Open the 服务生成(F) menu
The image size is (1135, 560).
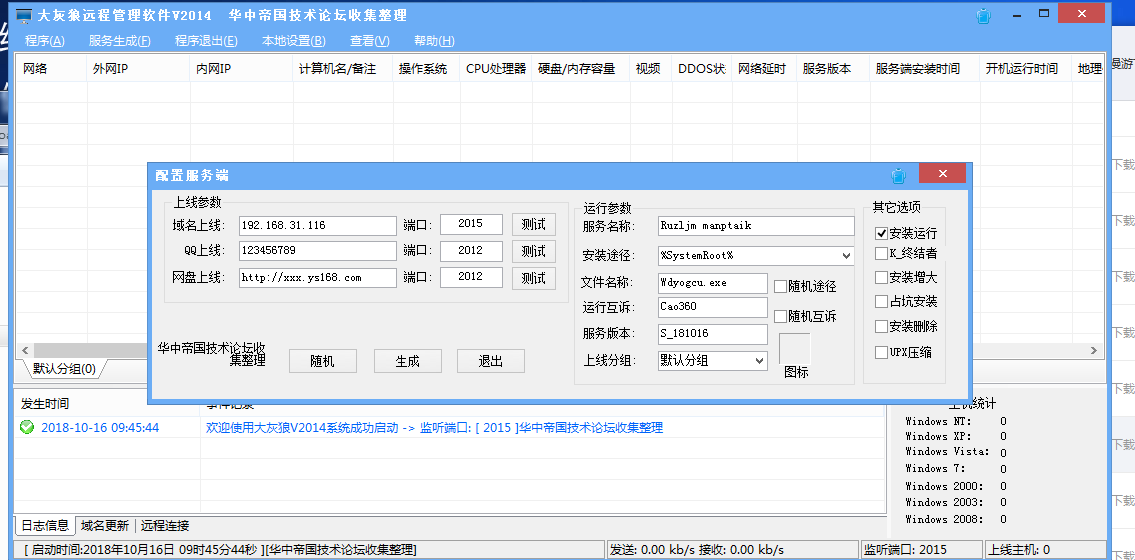tap(119, 41)
